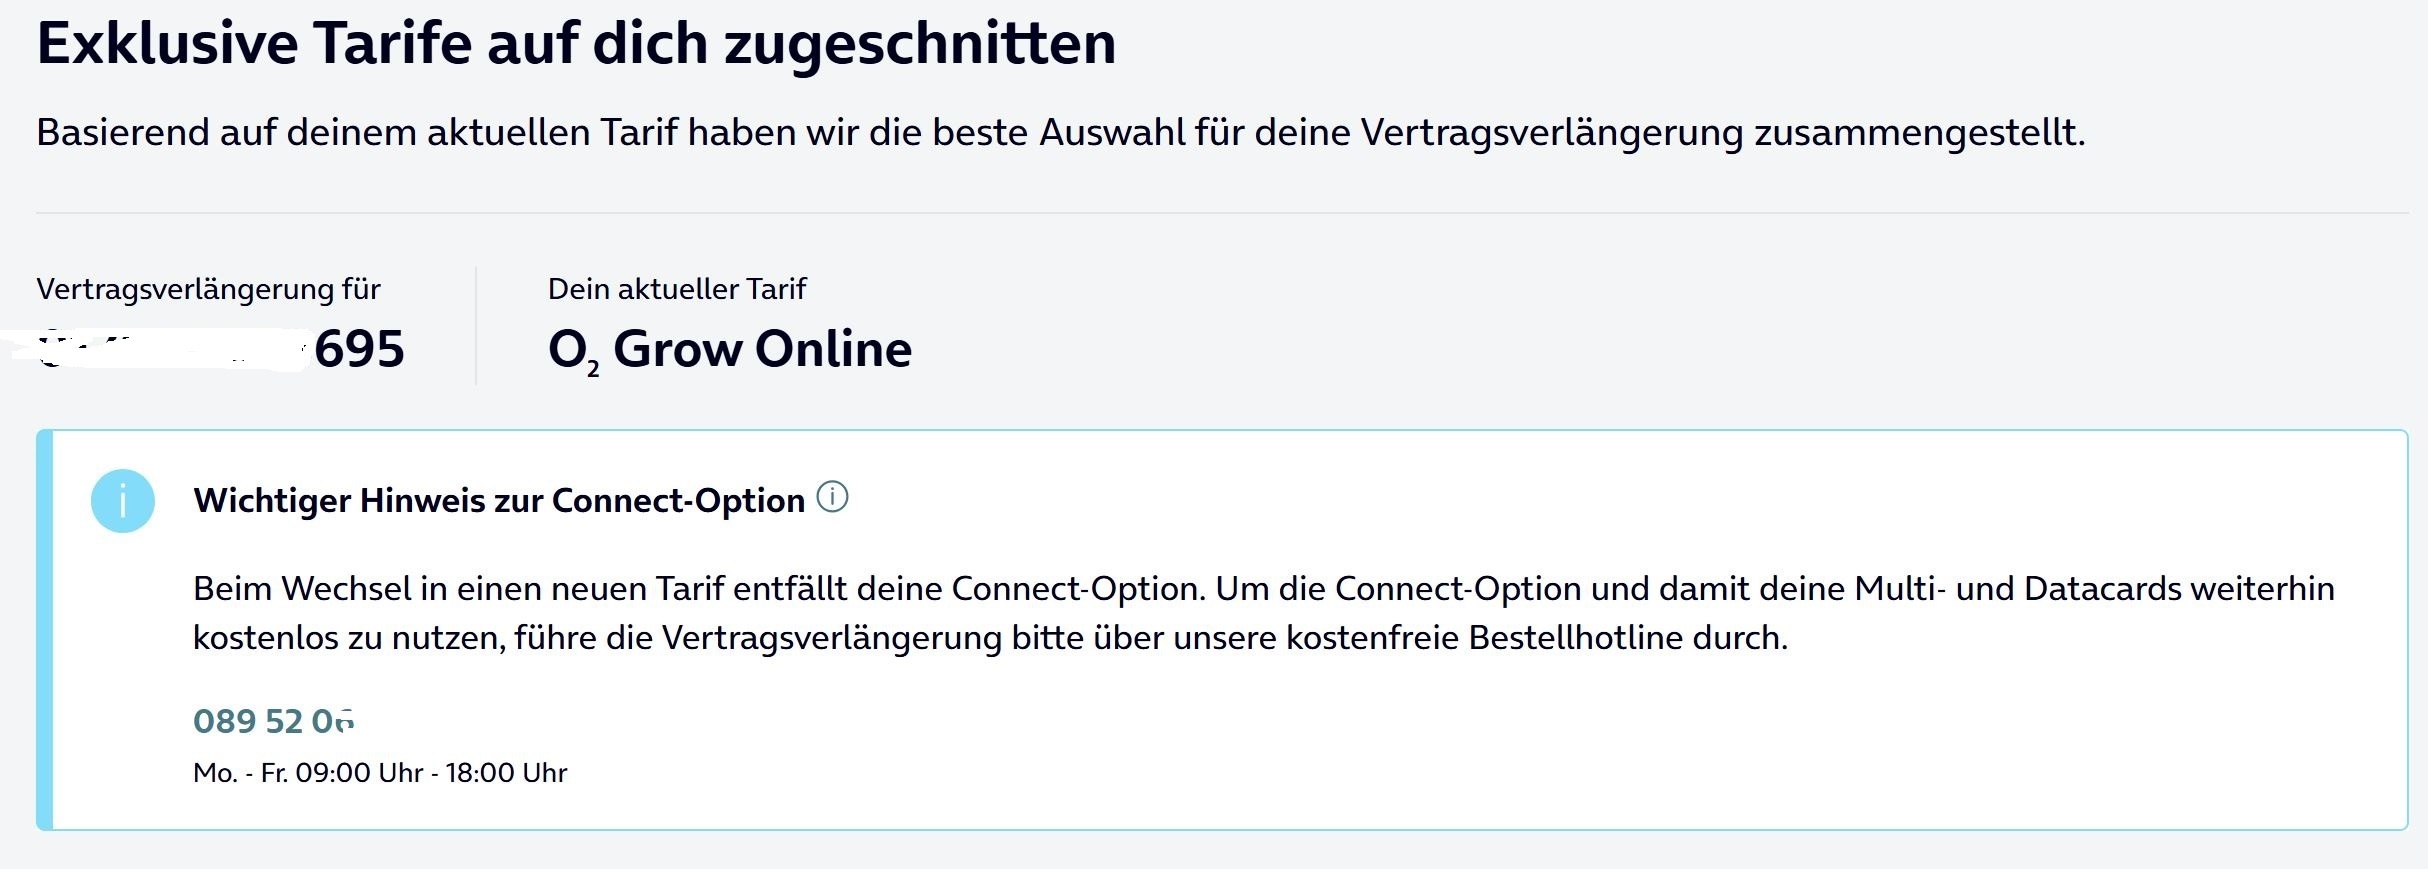Open the info tooltip beside Connect-Option heading
This screenshot has width=2428, height=869.
click(832, 496)
